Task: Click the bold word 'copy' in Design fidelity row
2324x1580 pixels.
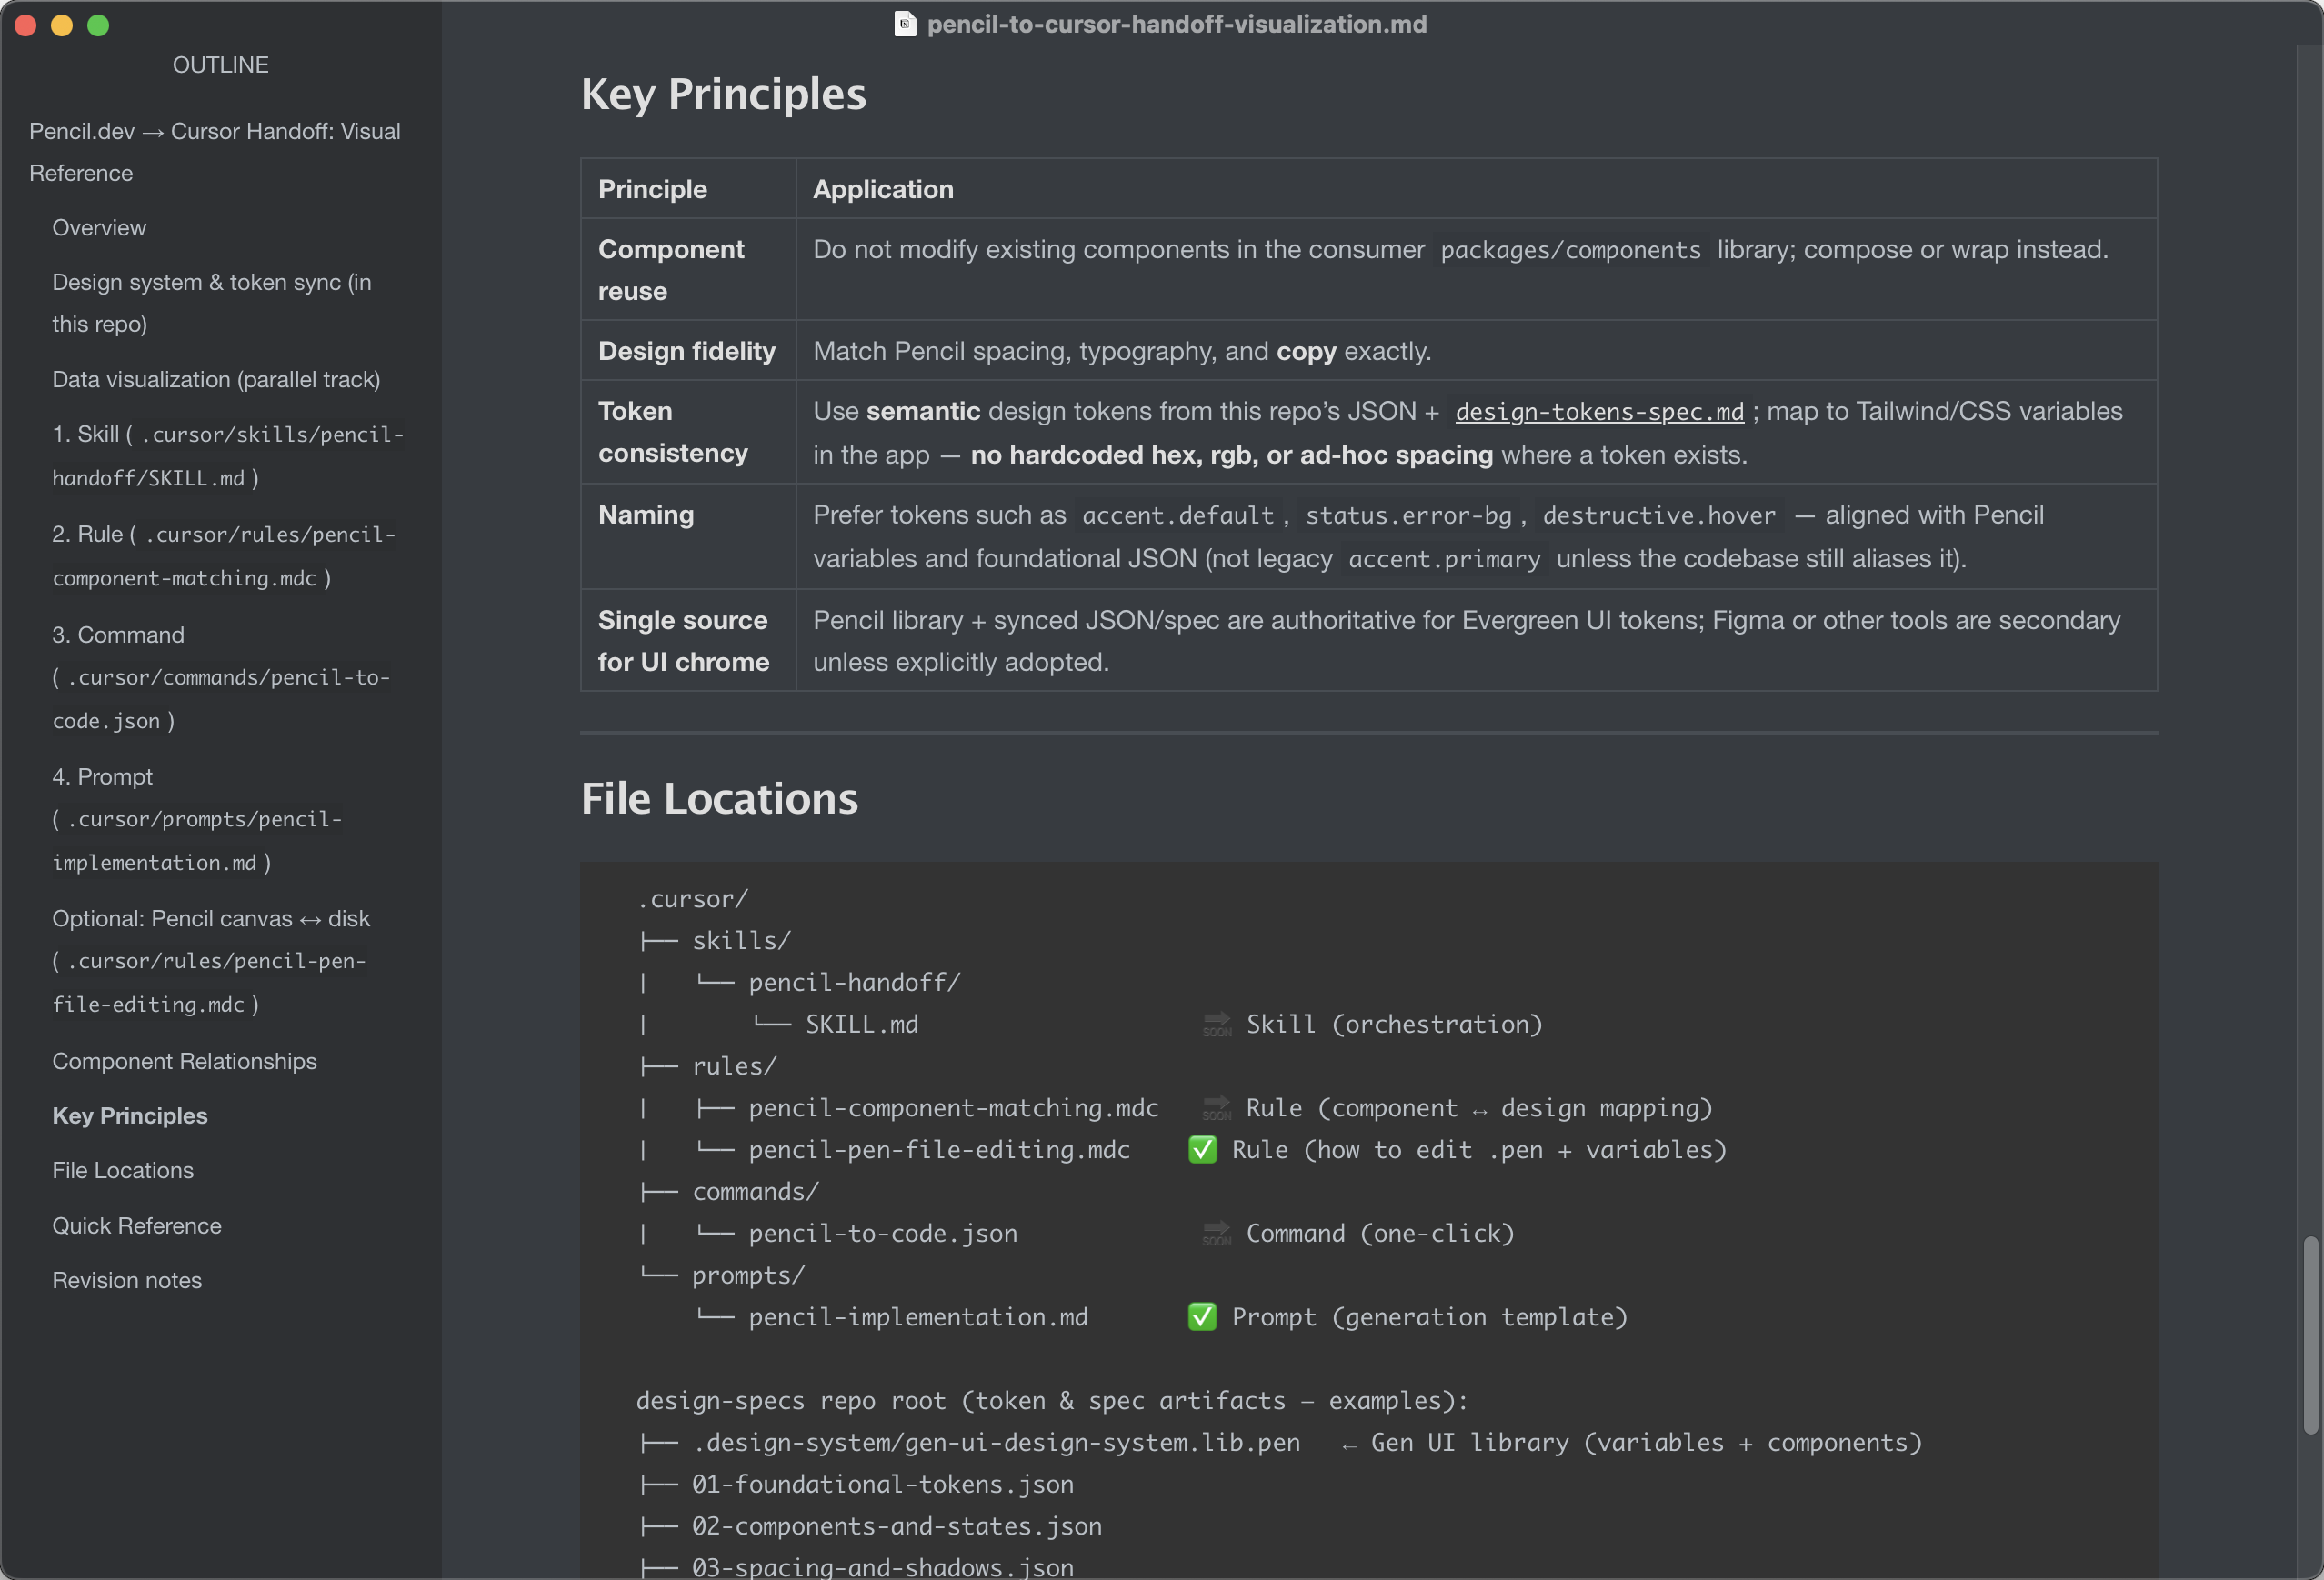Action: [1306, 351]
